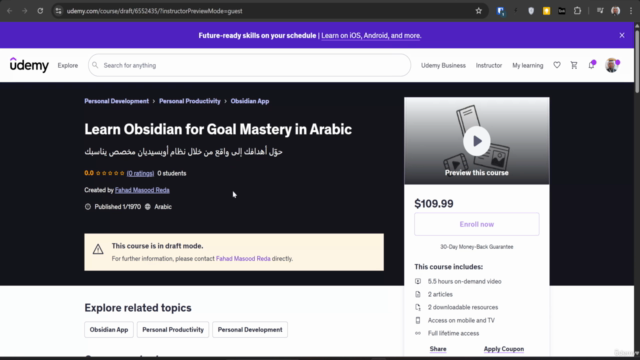This screenshot has width=640, height=360.
Task: Select the Obsidian App topic chip
Action: click(109, 330)
